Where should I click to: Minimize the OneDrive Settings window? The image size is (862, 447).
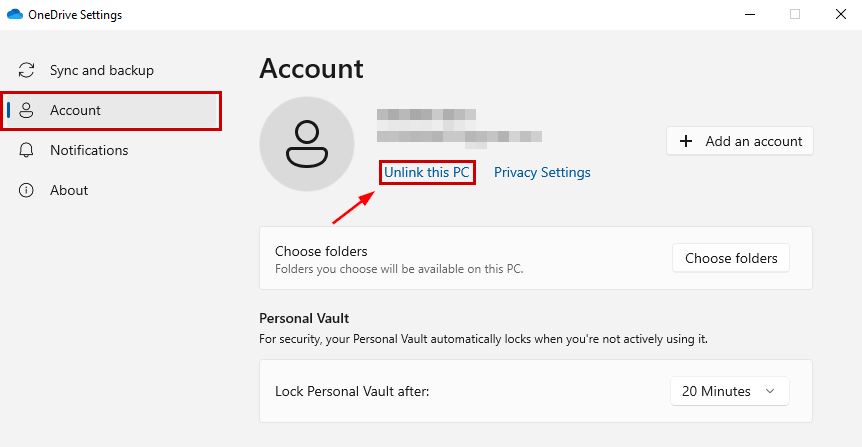[749, 14]
